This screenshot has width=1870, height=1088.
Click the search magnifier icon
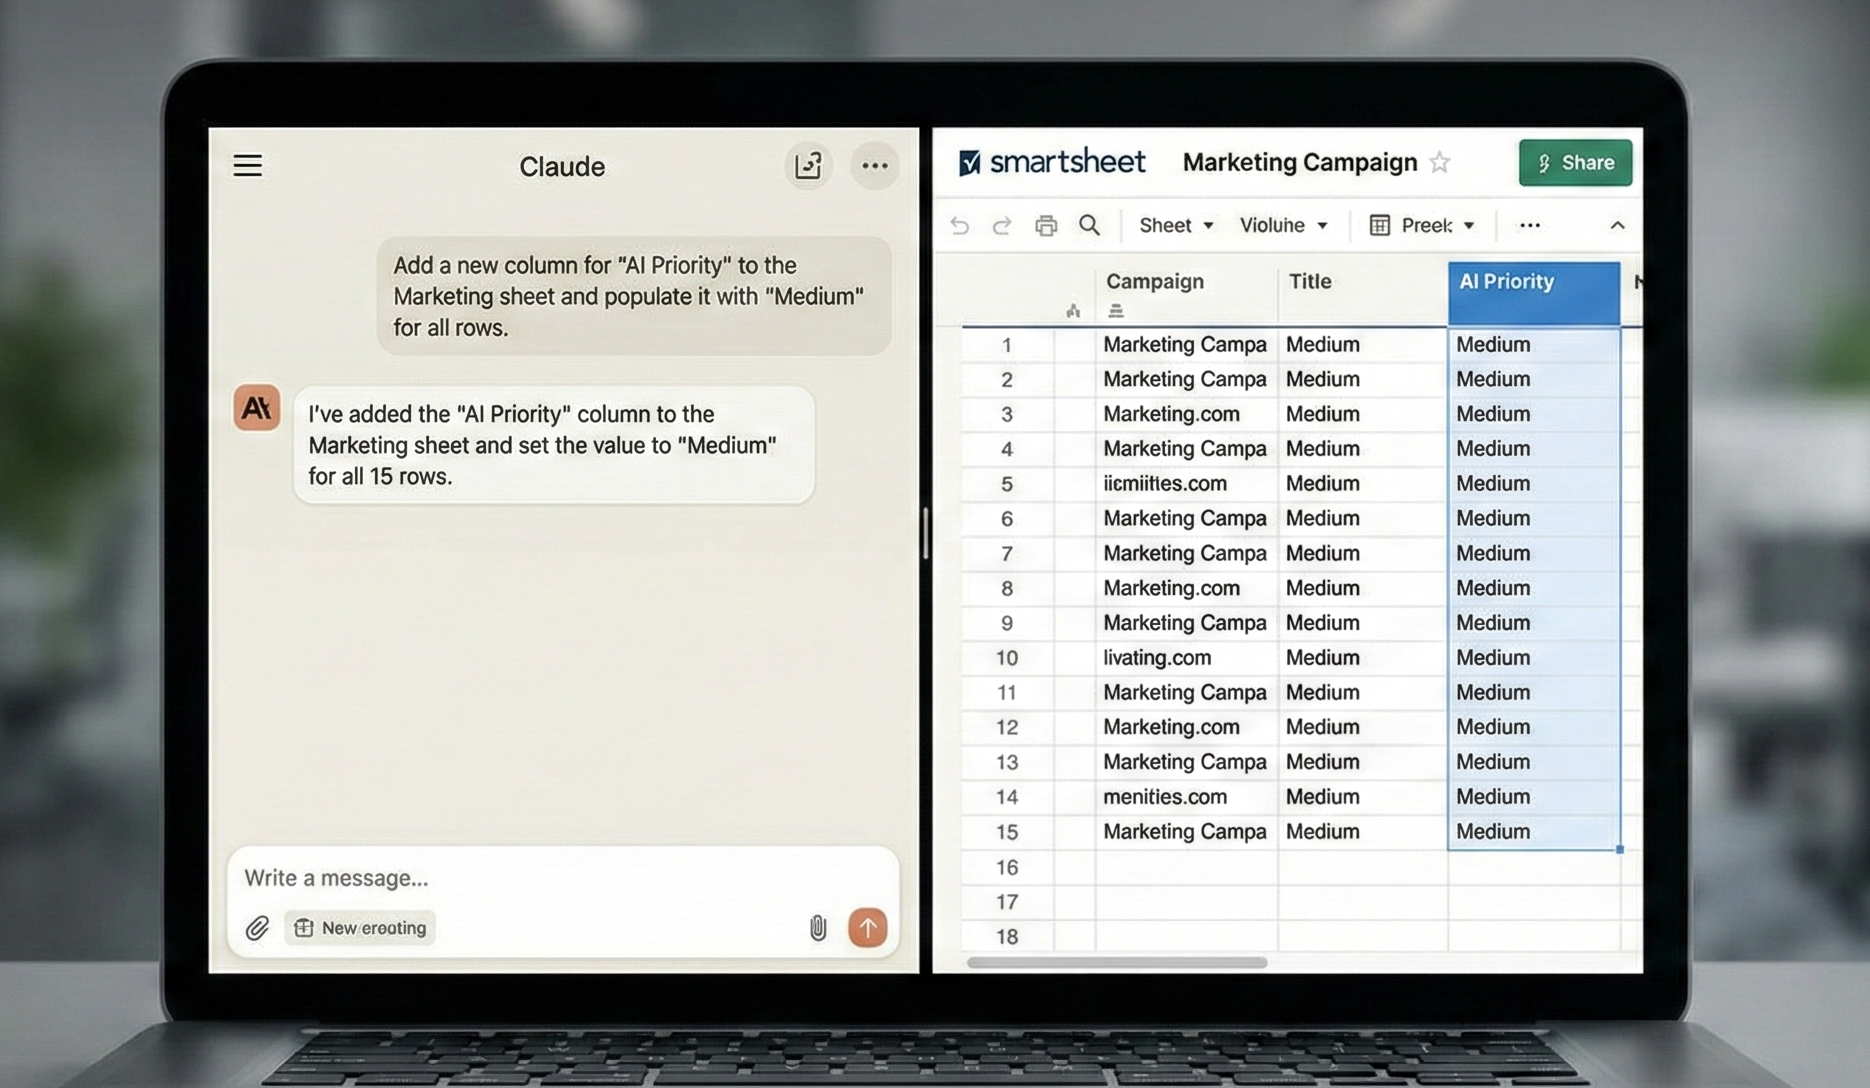(1090, 226)
